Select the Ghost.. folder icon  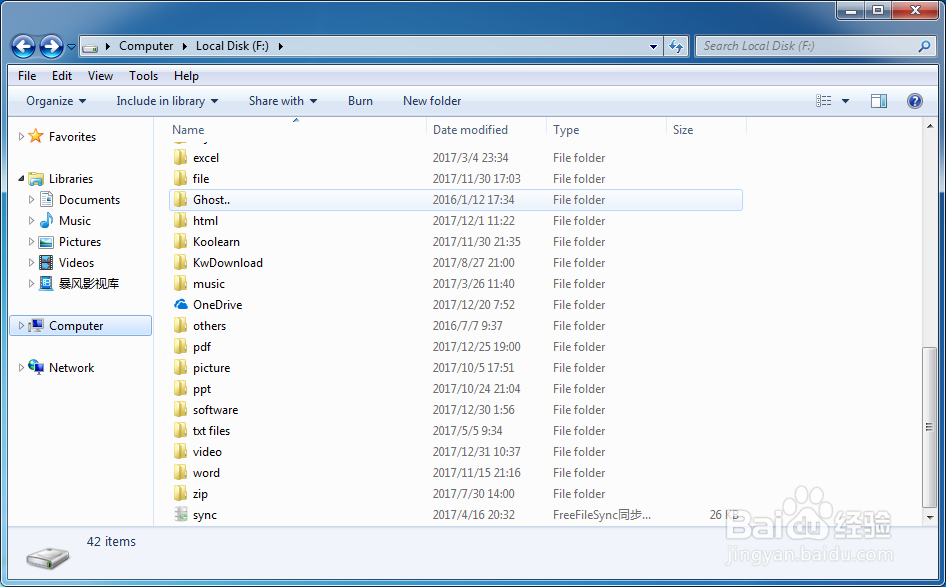(x=180, y=200)
